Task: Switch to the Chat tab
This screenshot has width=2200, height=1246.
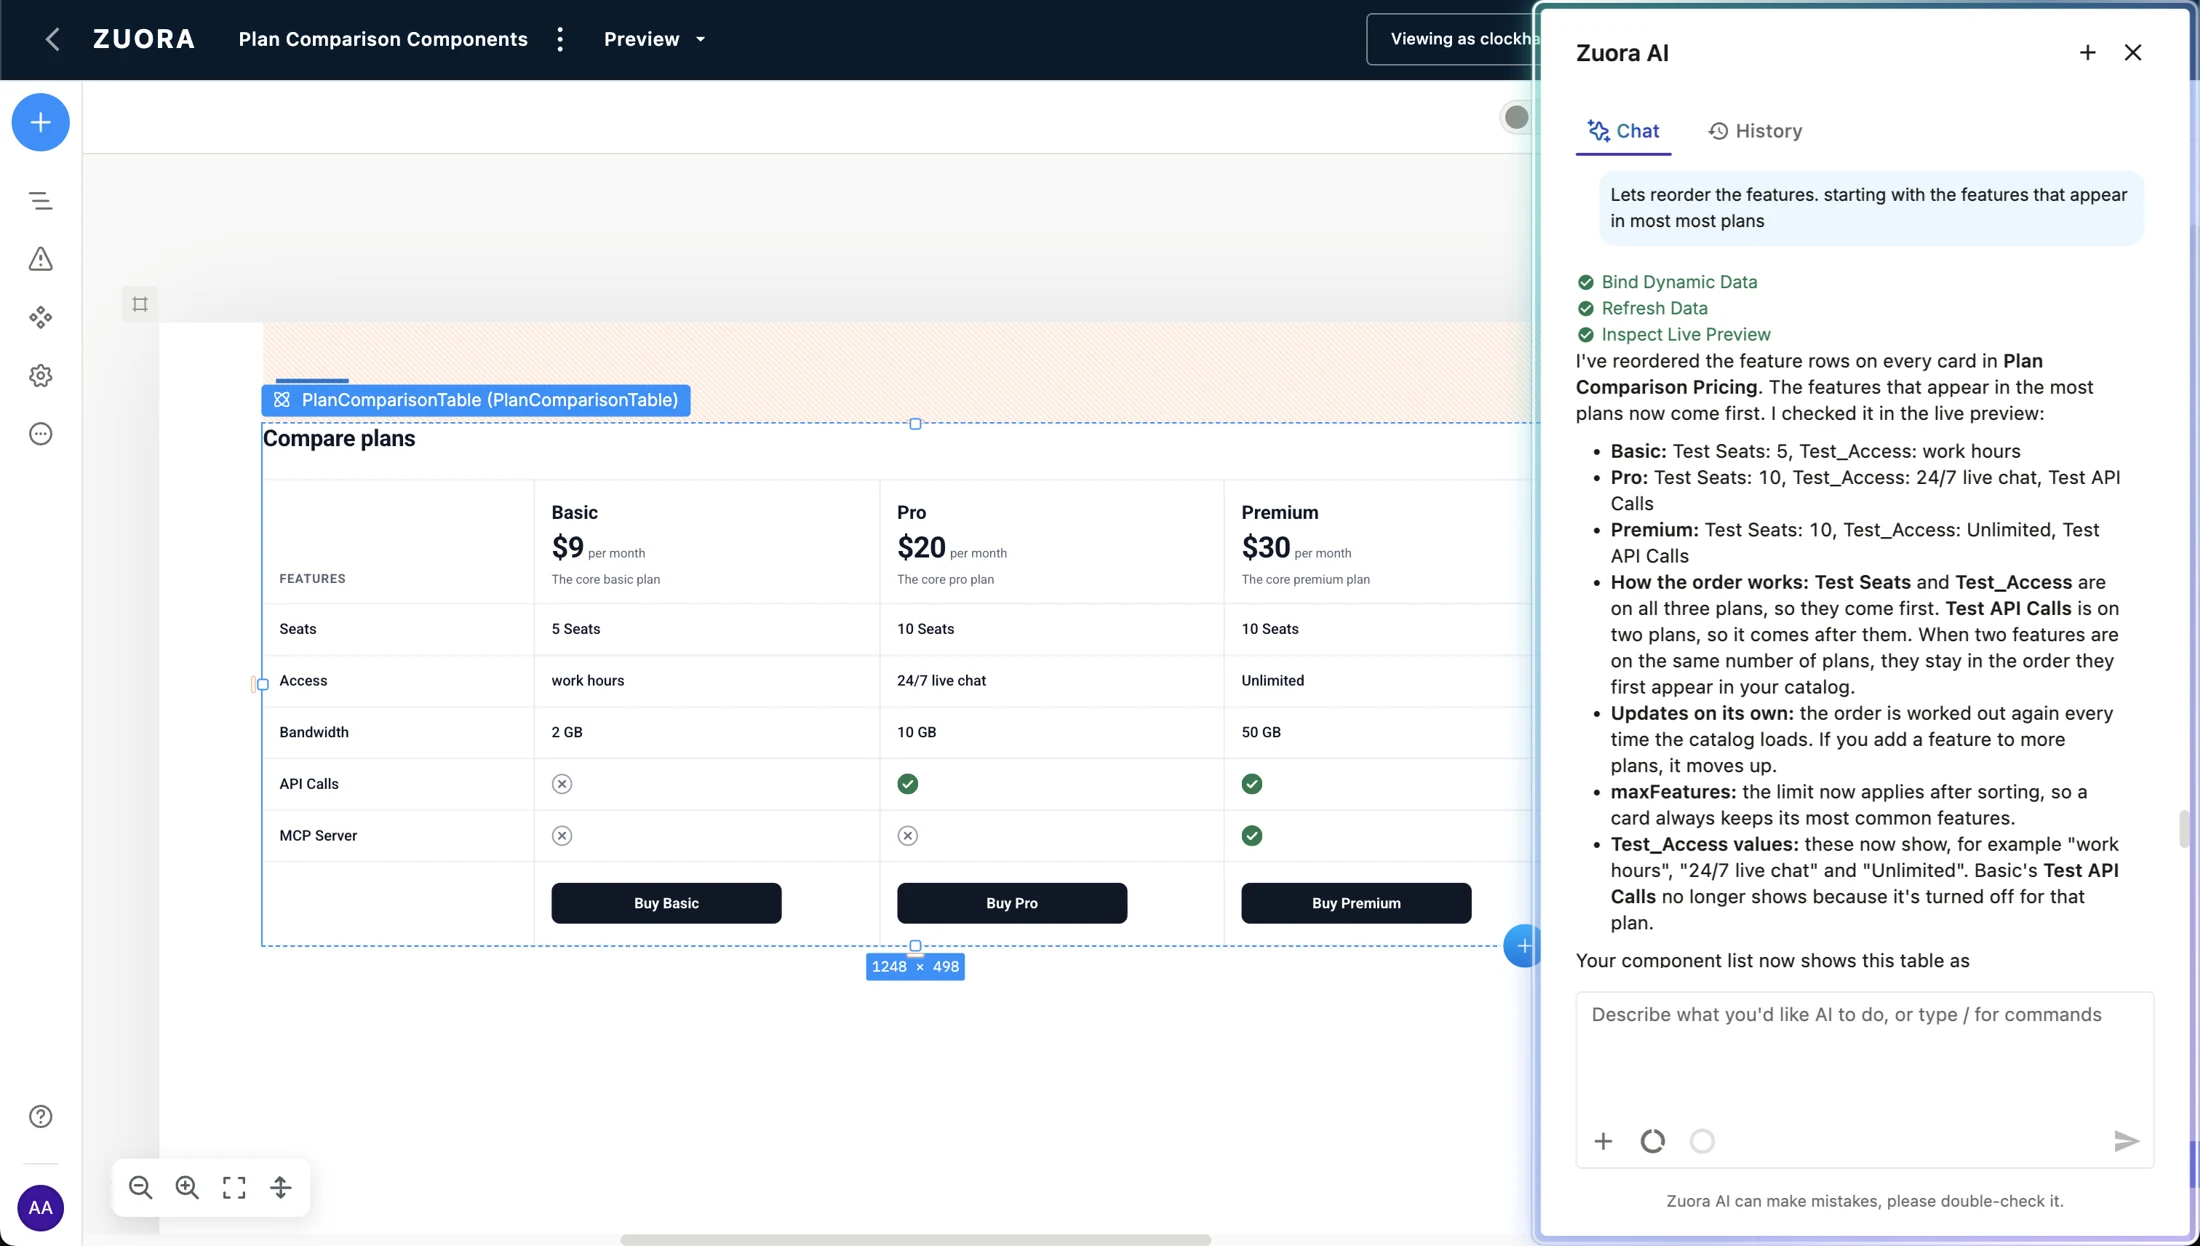Action: [x=1623, y=131]
